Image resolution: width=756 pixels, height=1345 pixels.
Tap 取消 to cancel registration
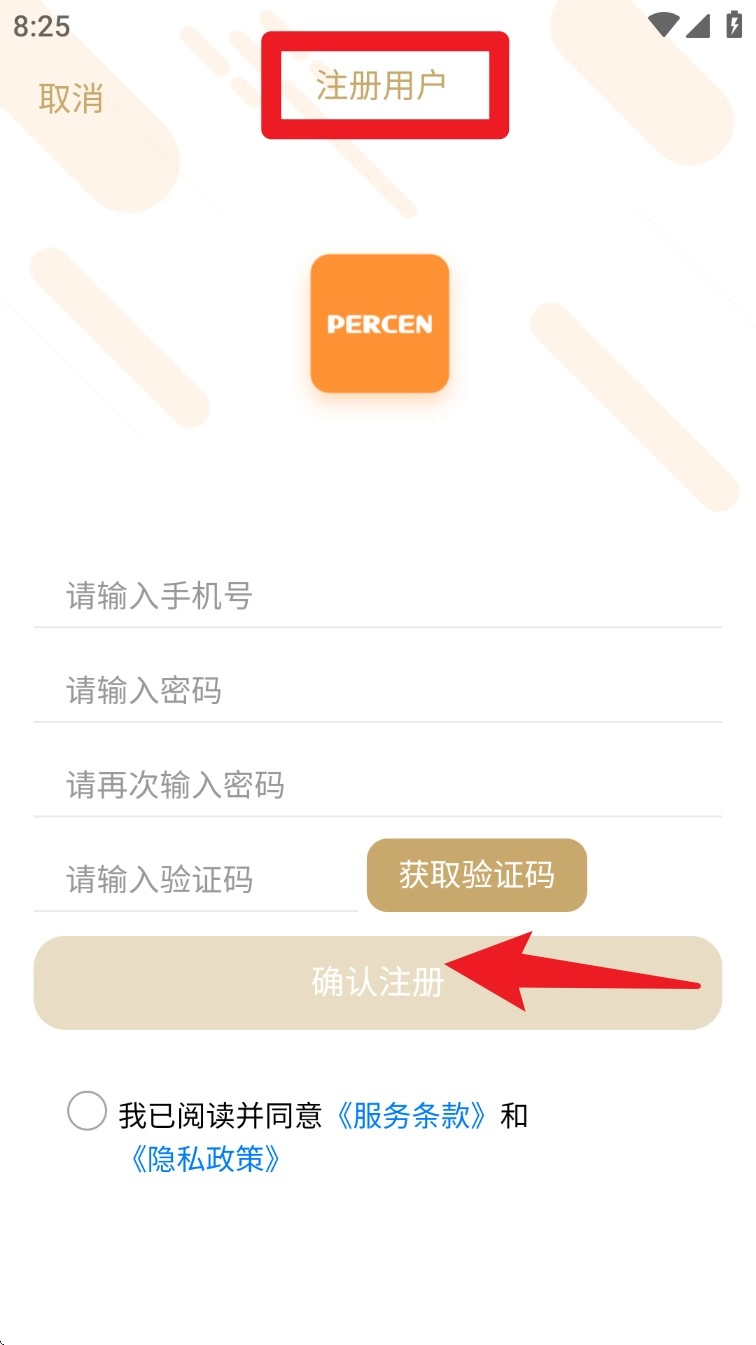click(x=70, y=98)
